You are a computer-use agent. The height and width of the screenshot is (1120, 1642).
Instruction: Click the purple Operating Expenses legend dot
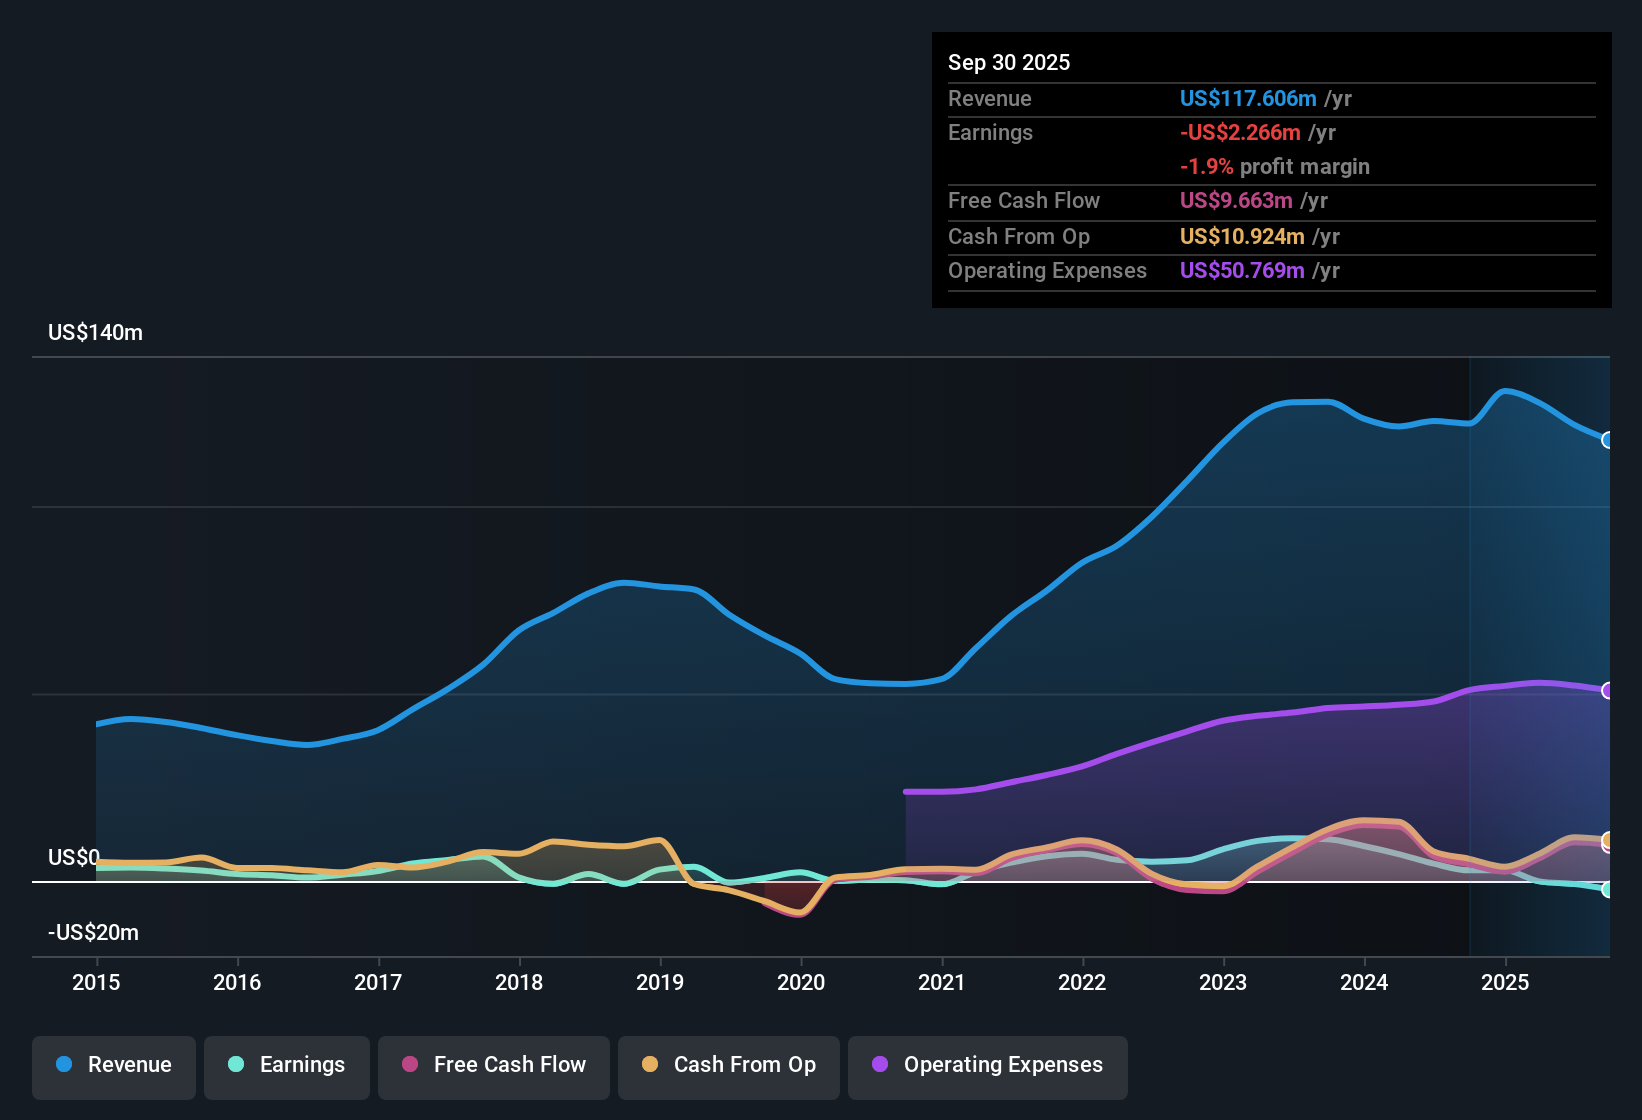(880, 1065)
